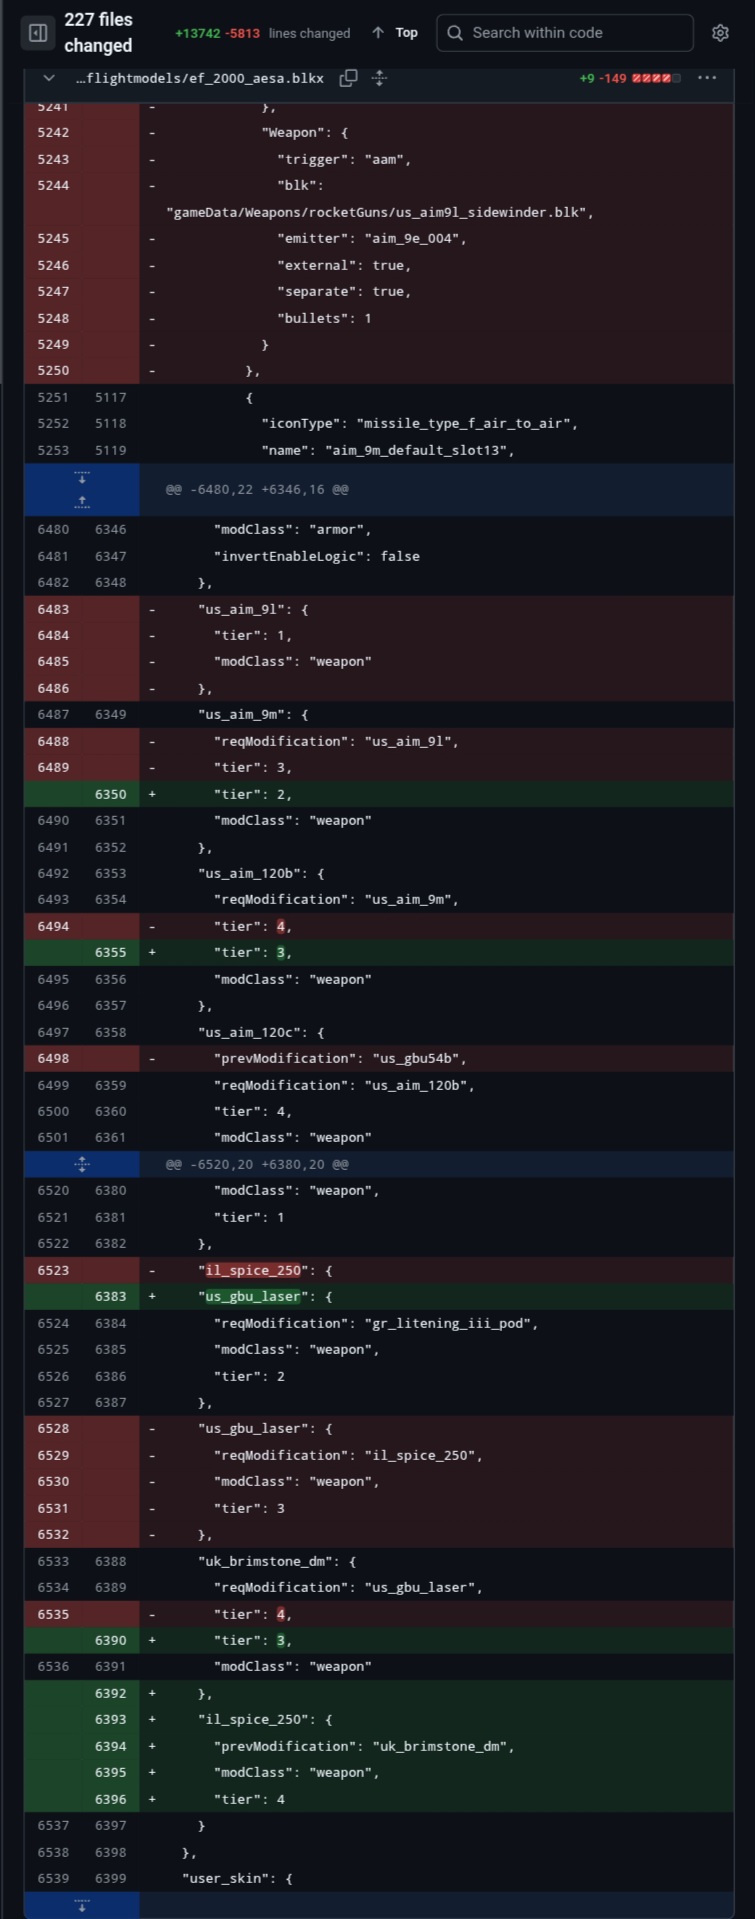The image size is (755, 1919).
Task: Open the file's three-dot options menu
Action: coord(707,78)
